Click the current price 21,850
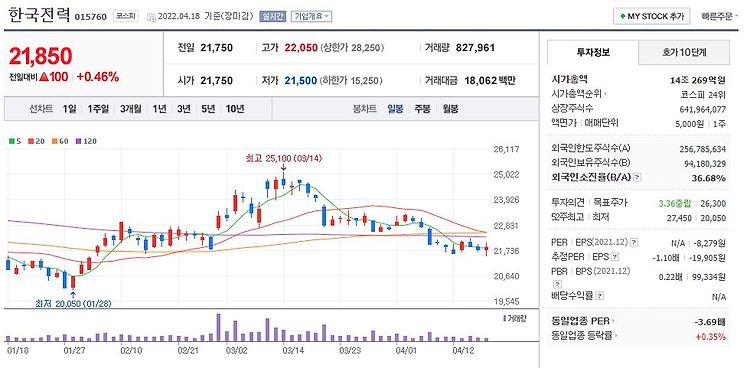 (40, 56)
